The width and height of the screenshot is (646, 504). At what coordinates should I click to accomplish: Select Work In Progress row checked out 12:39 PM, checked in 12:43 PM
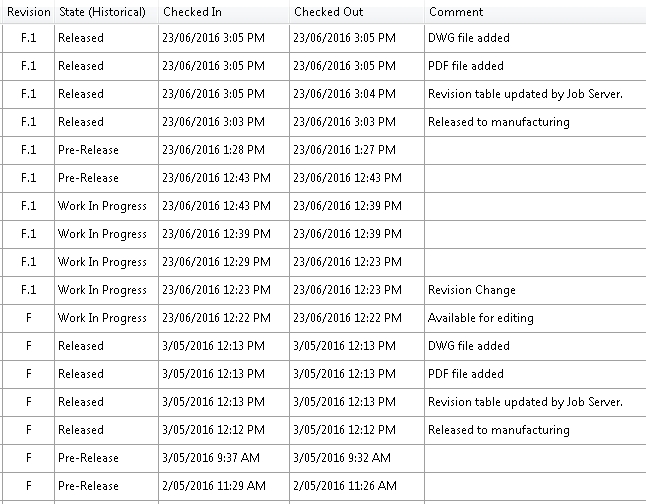pyautogui.click(x=324, y=206)
